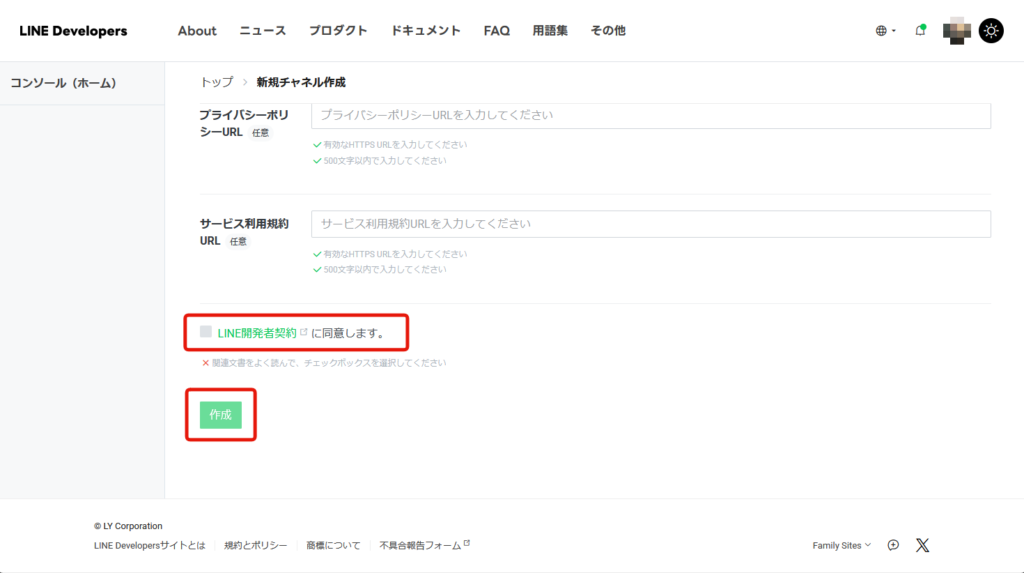Open LINE Developersサイトとは footer link
The width and height of the screenshot is (1024, 573).
click(150, 546)
